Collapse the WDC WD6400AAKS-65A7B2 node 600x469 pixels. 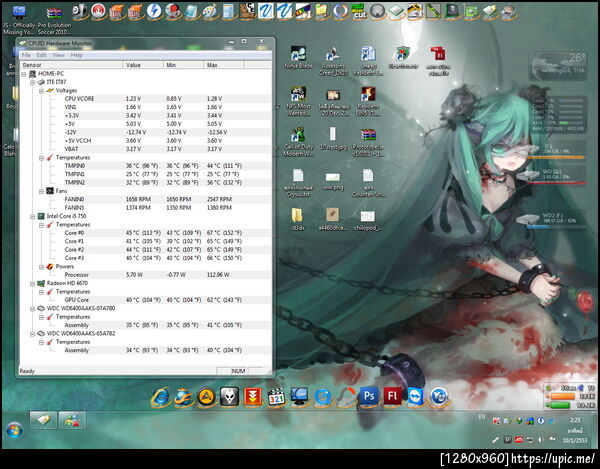(x=33, y=334)
